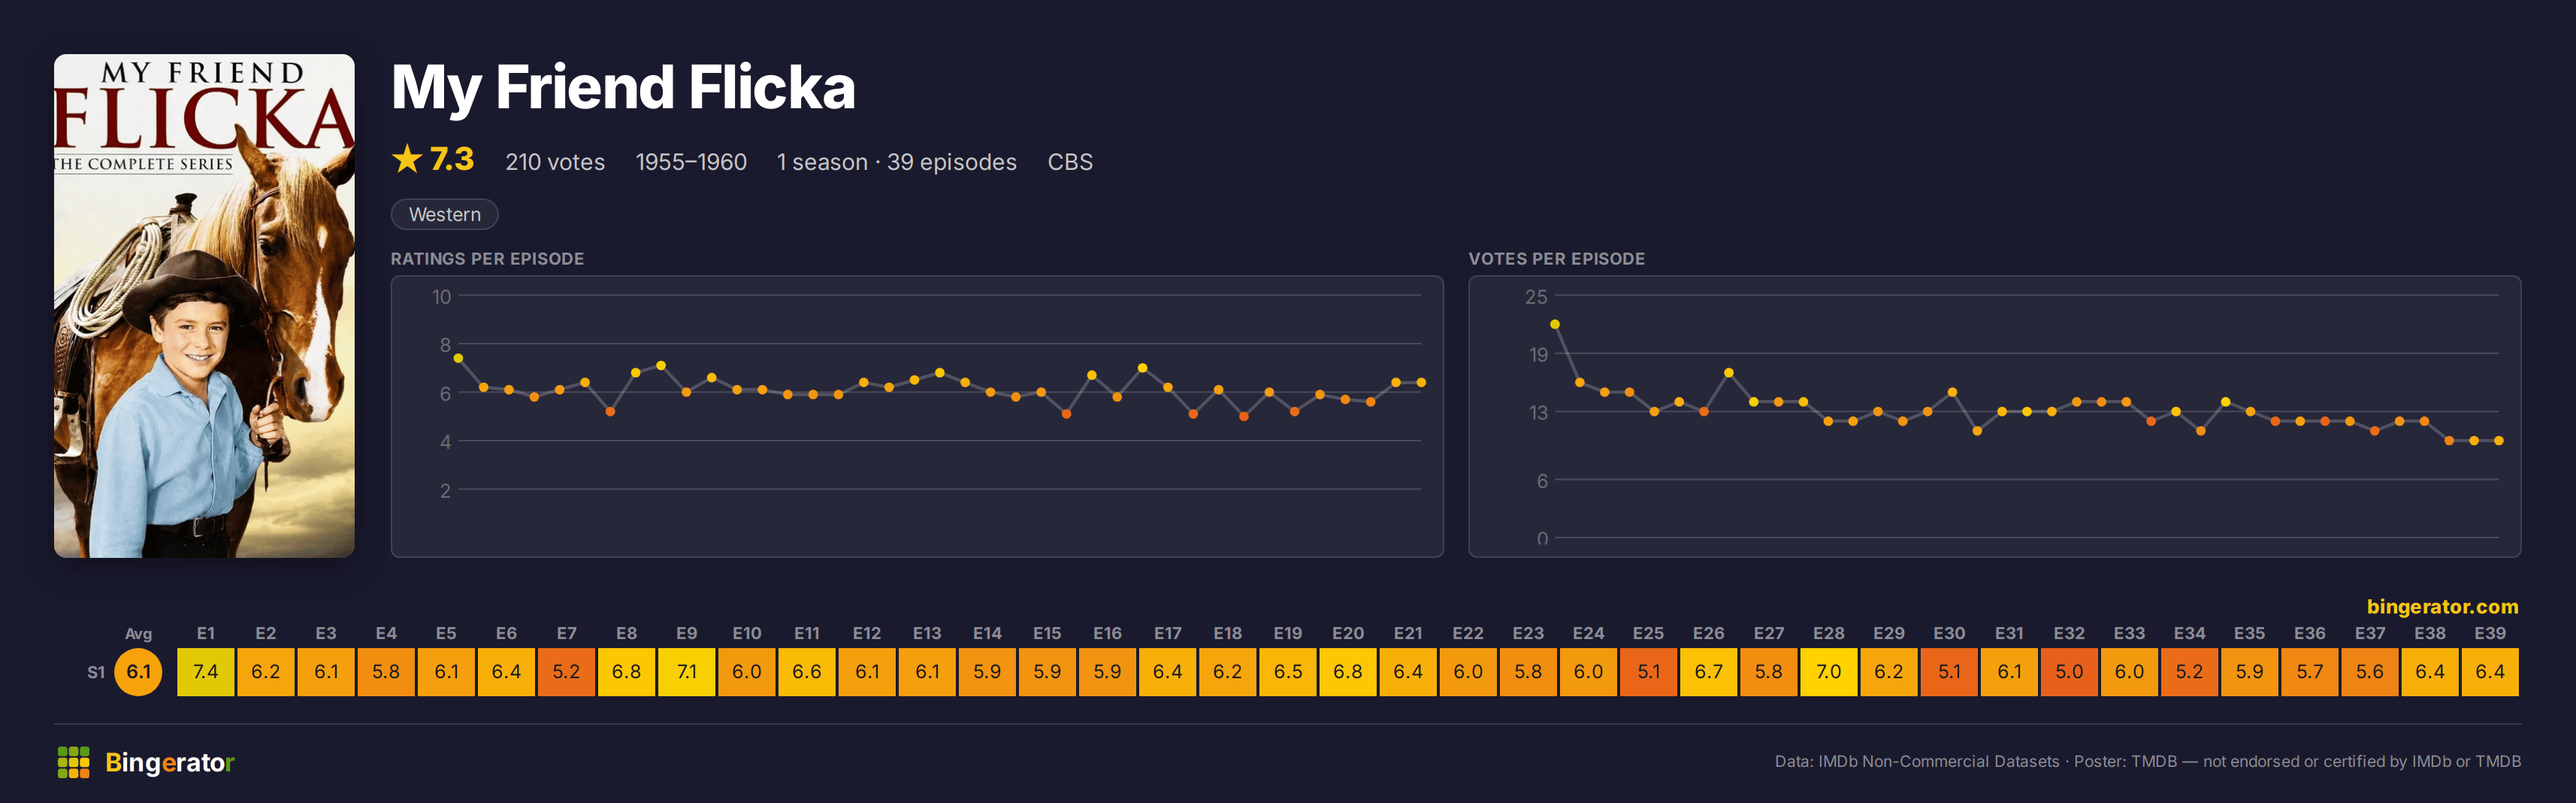Click the CBS network label
This screenshot has width=2576, height=803.
1070,162
